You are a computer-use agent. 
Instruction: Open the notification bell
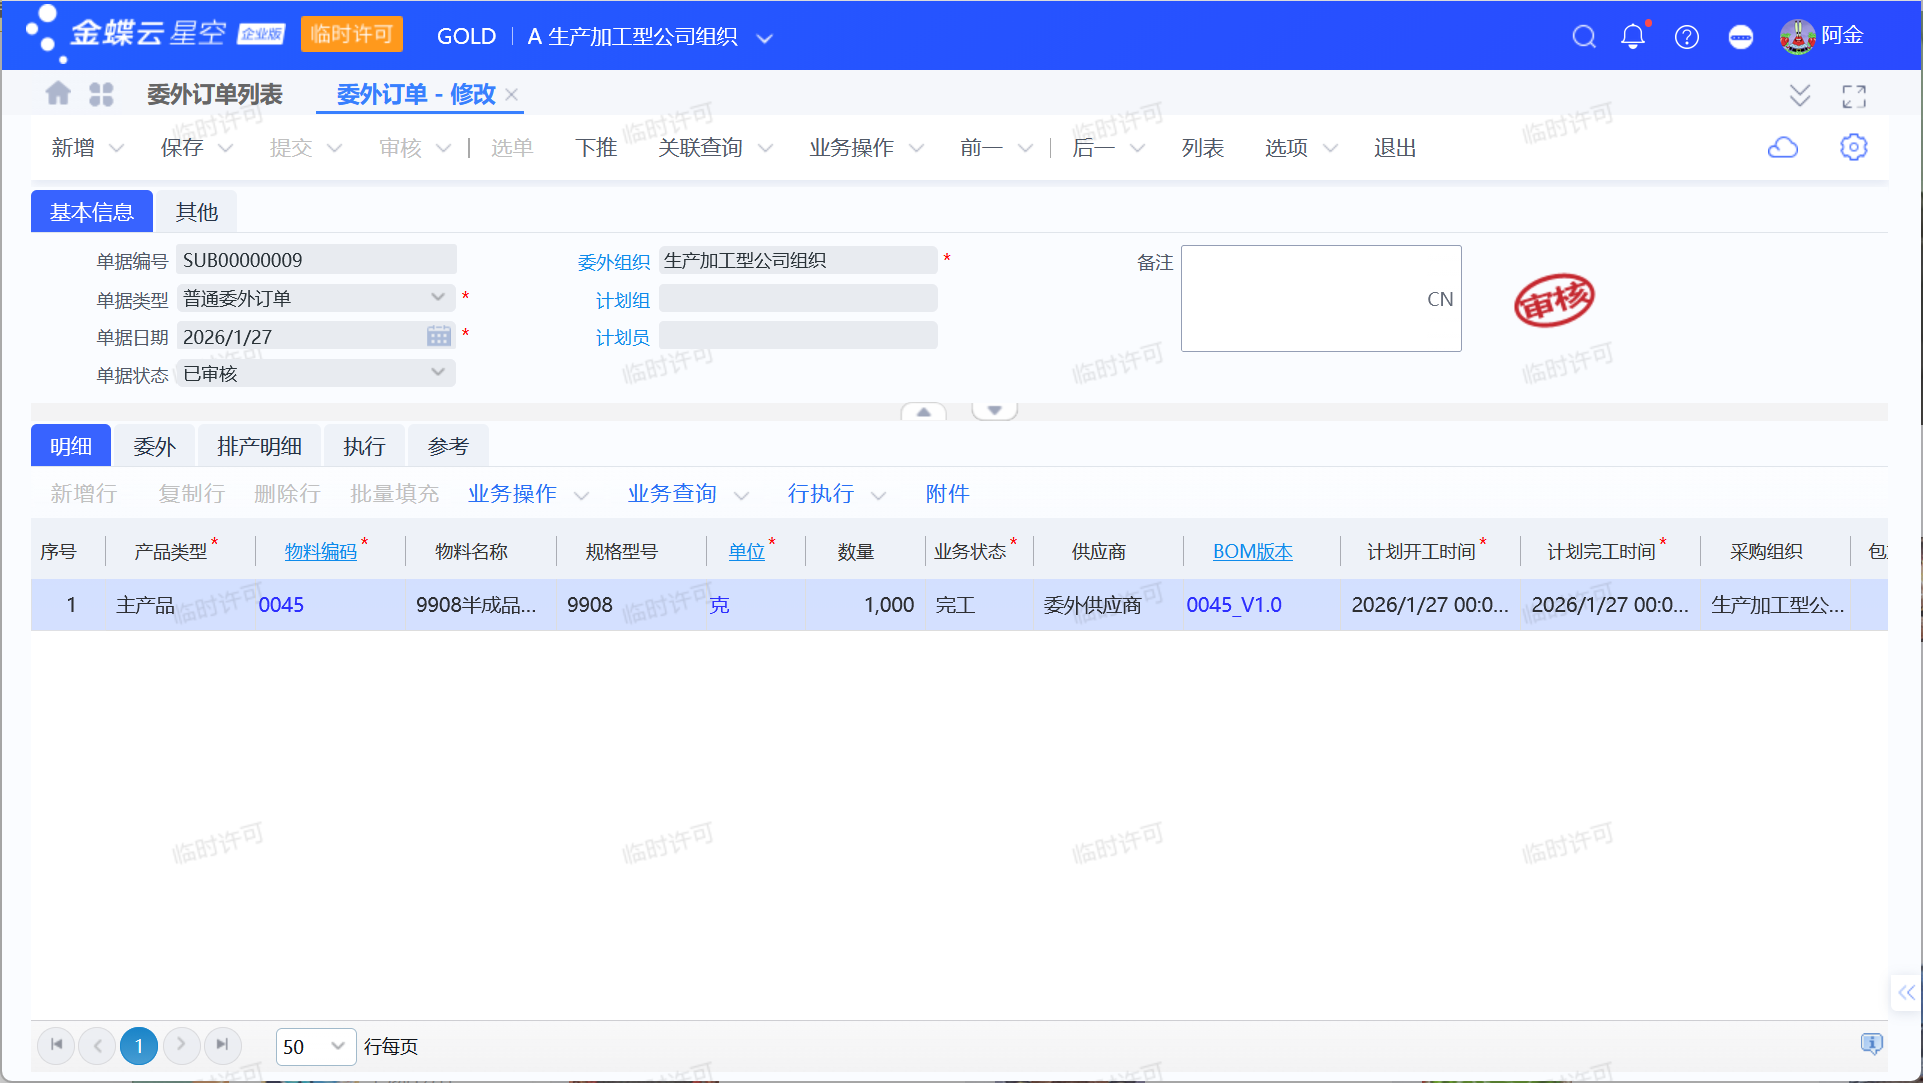point(1632,37)
